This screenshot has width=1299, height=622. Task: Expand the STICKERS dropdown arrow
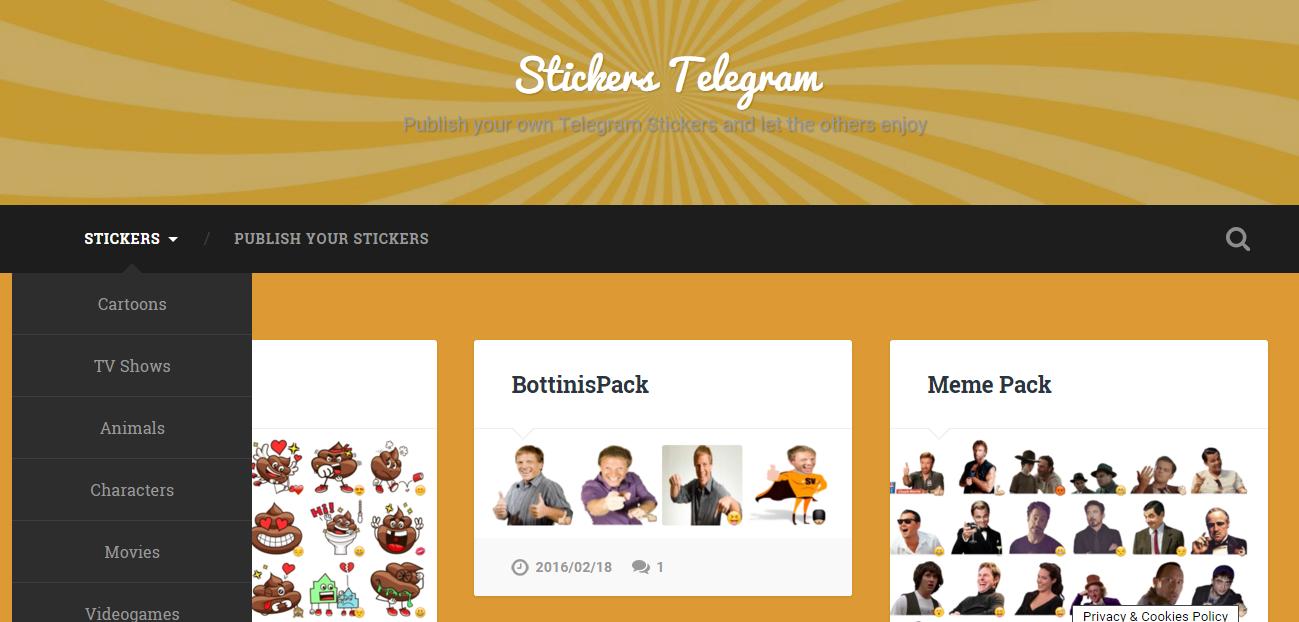173,239
